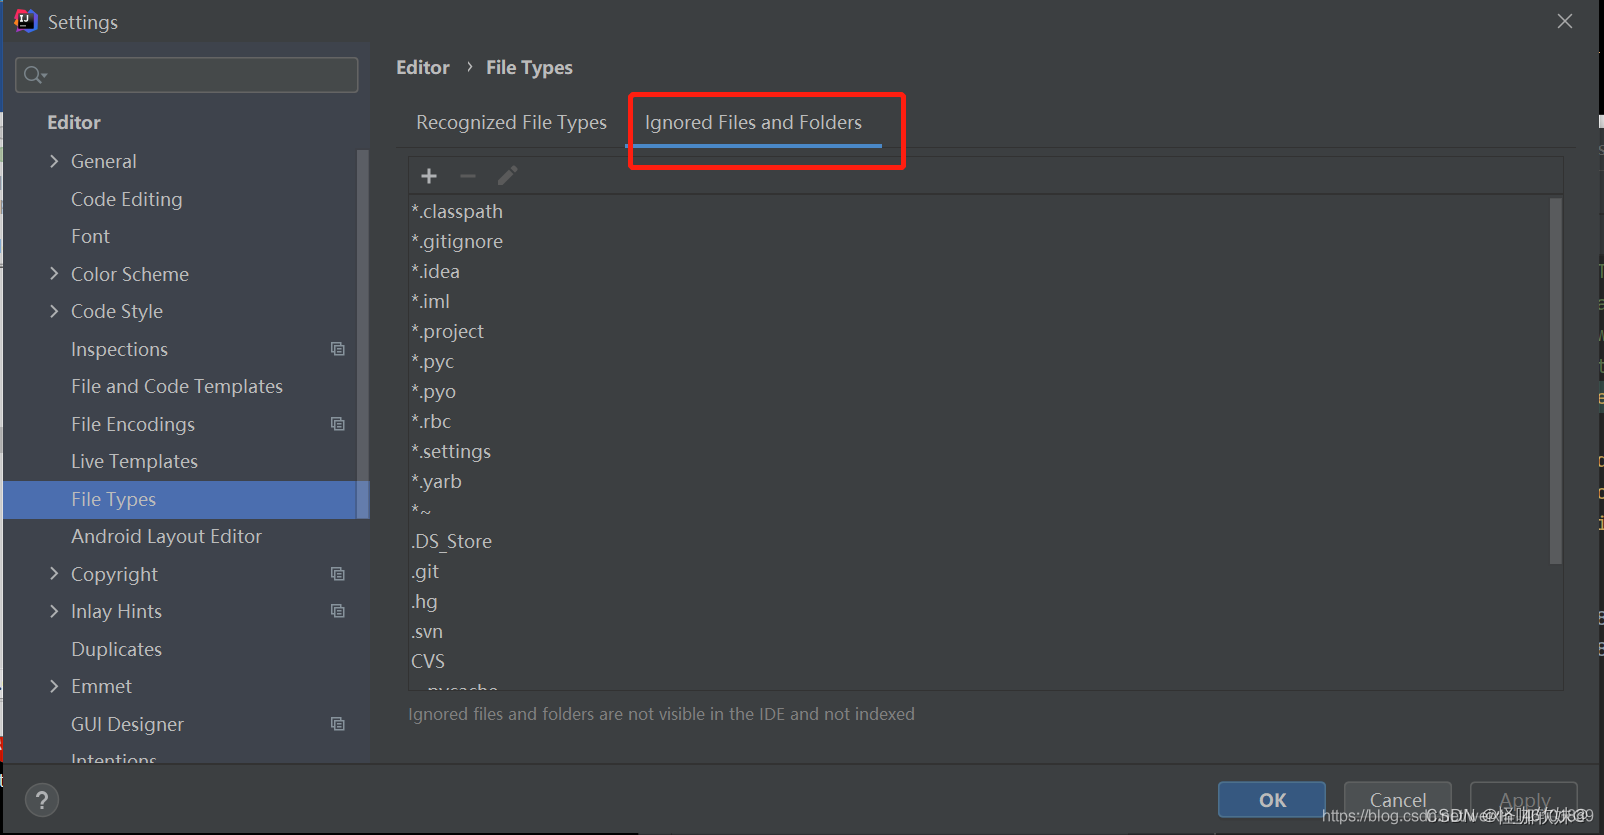This screenshot has width=1604, height=835.
Task: Expand the Code Style node
Action: 54,311
